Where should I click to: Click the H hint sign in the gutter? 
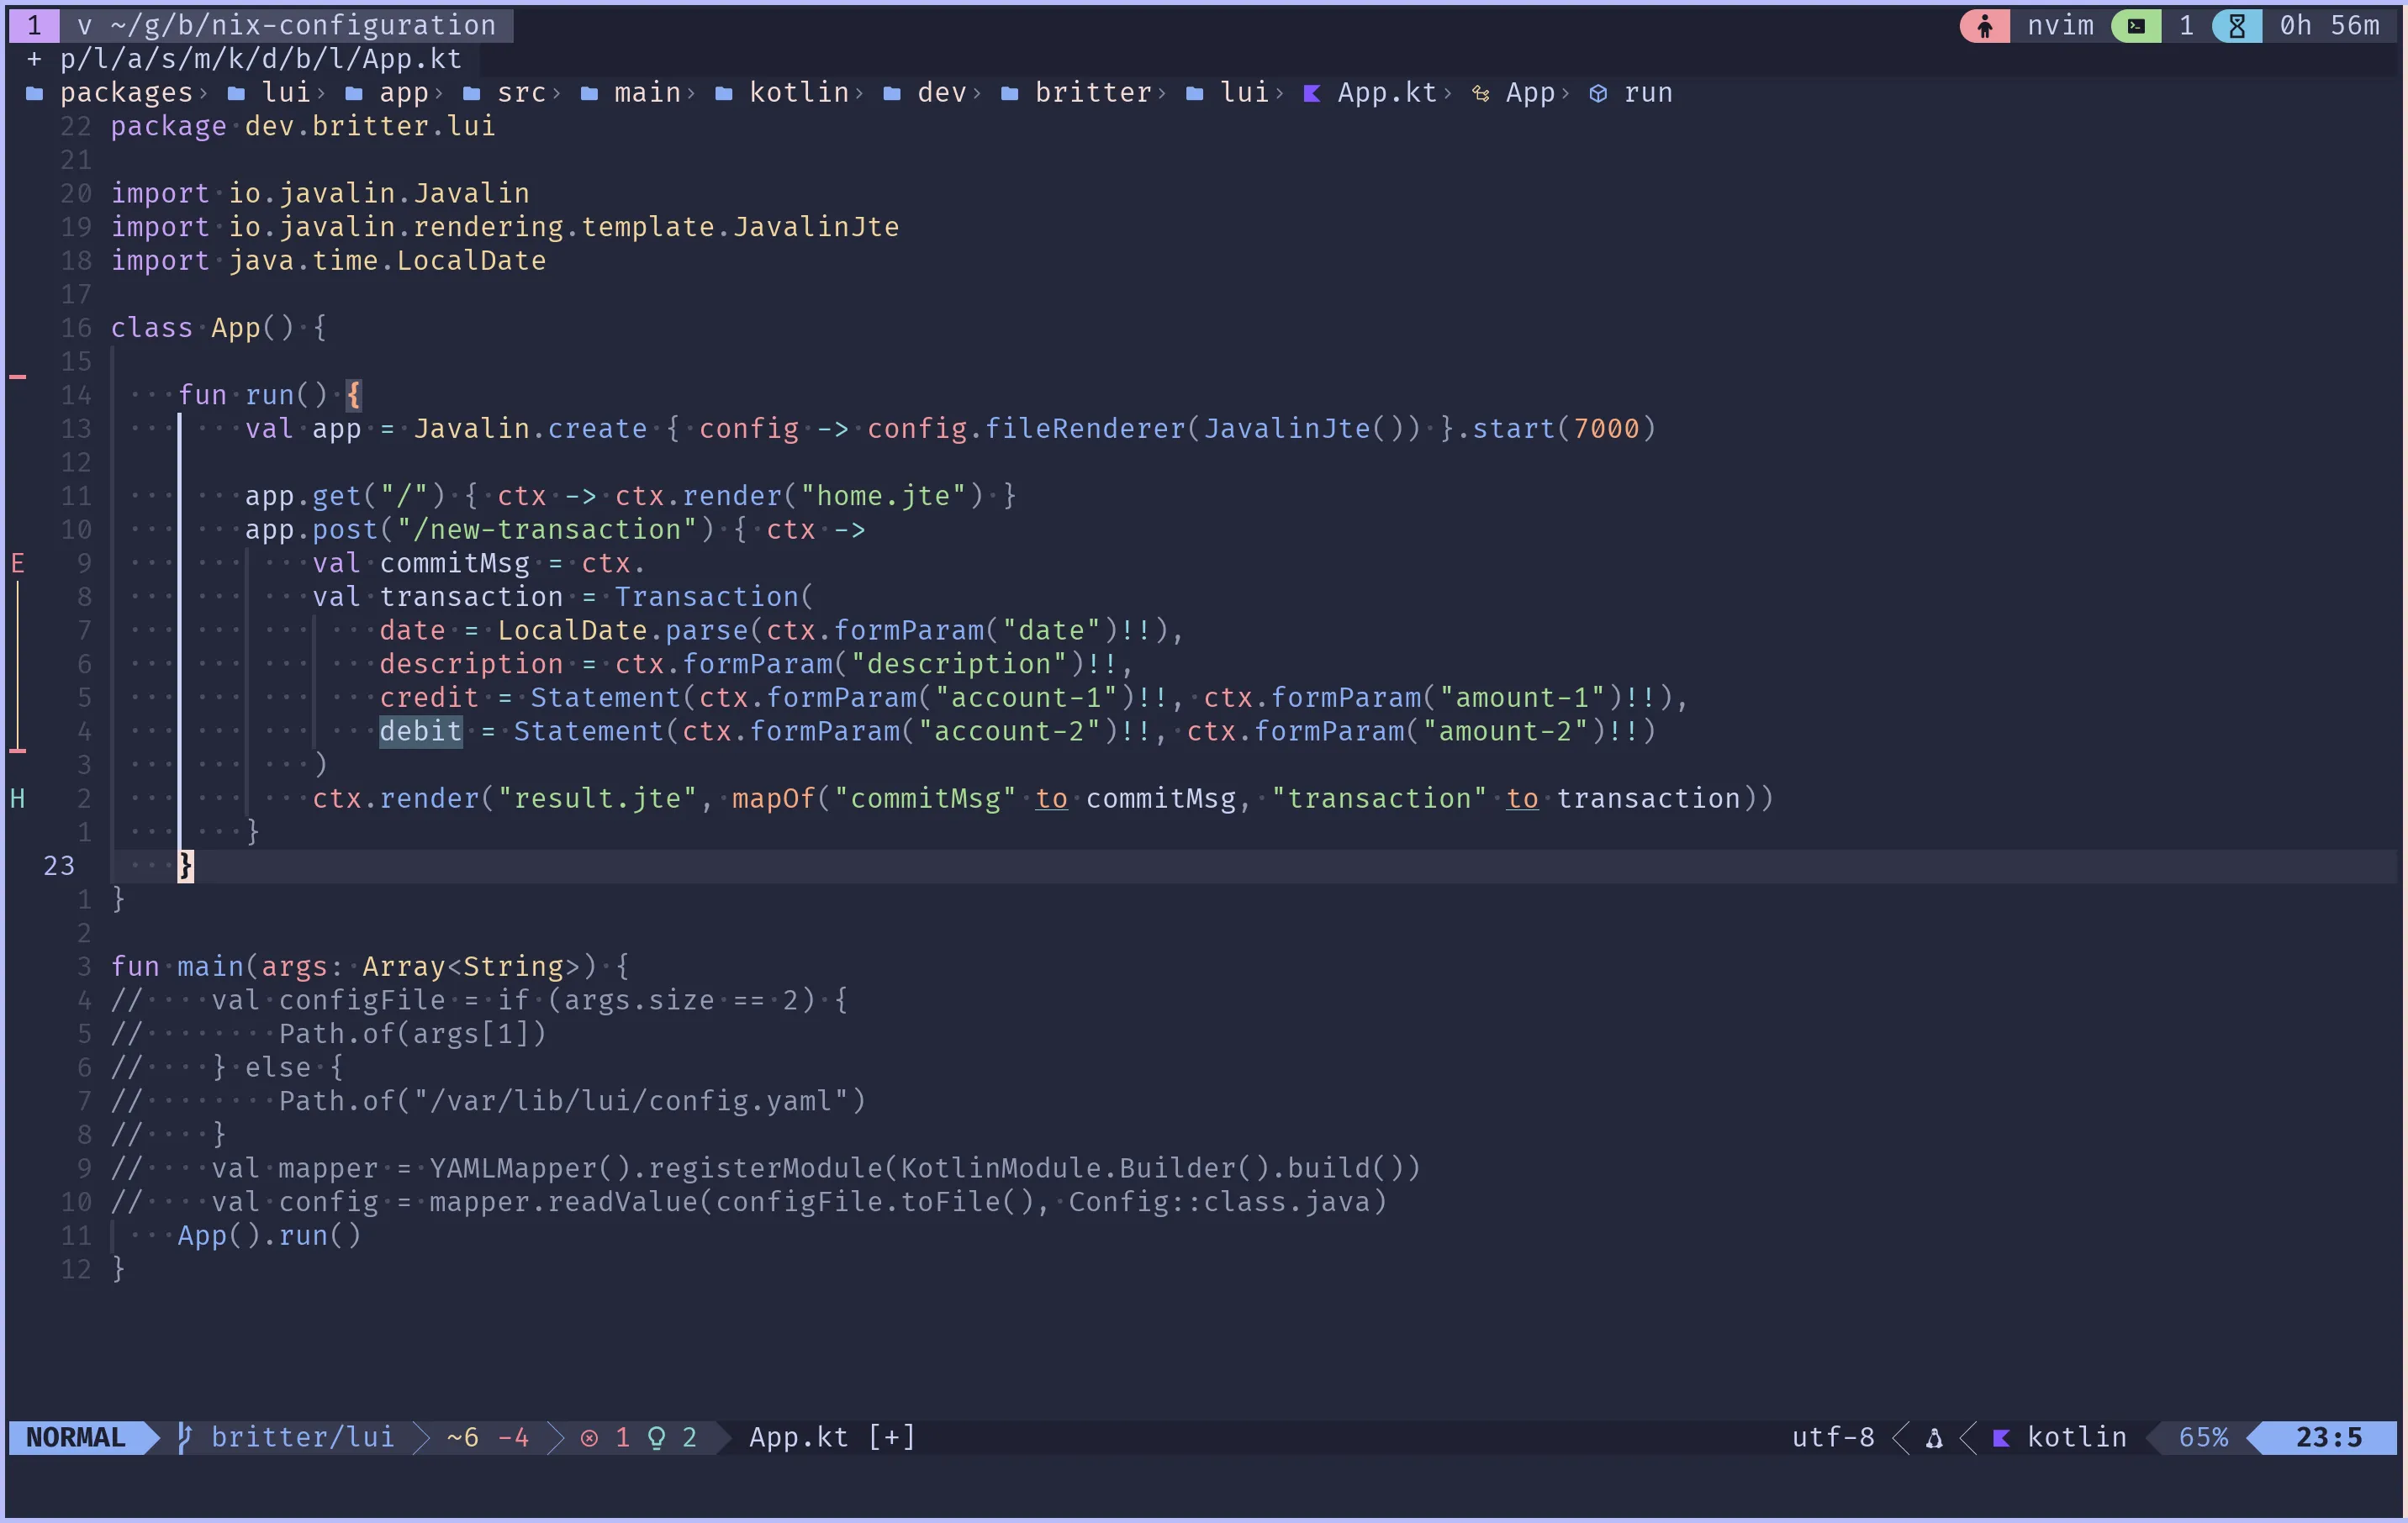coord(18,797)
